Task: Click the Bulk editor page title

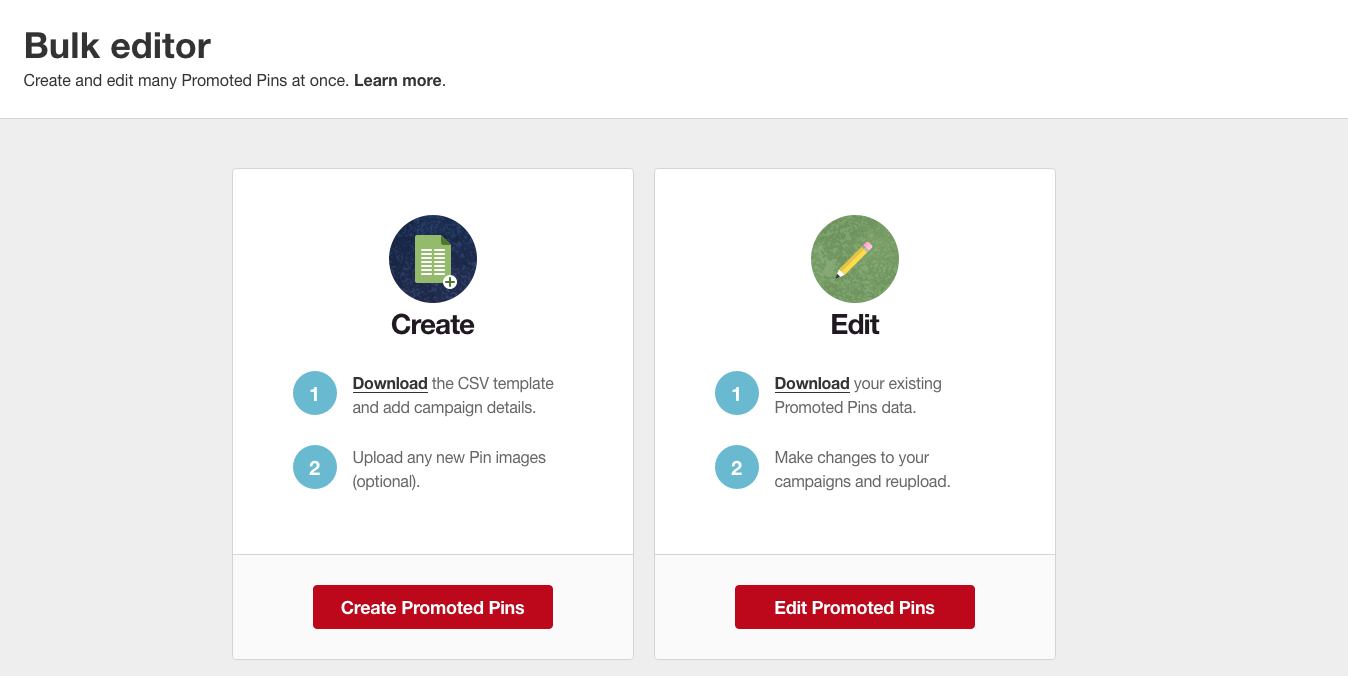Action: coord(117,46)
